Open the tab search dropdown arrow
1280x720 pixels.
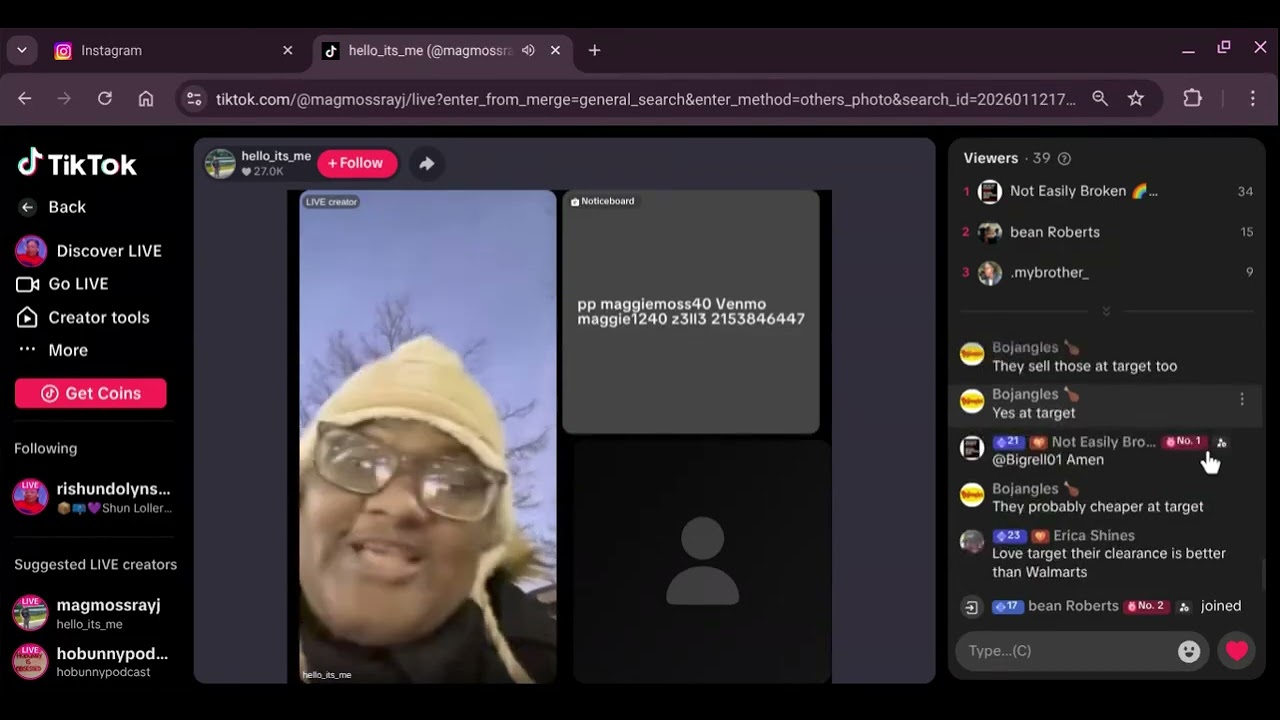pyautogui.click(x=21, y=50)
